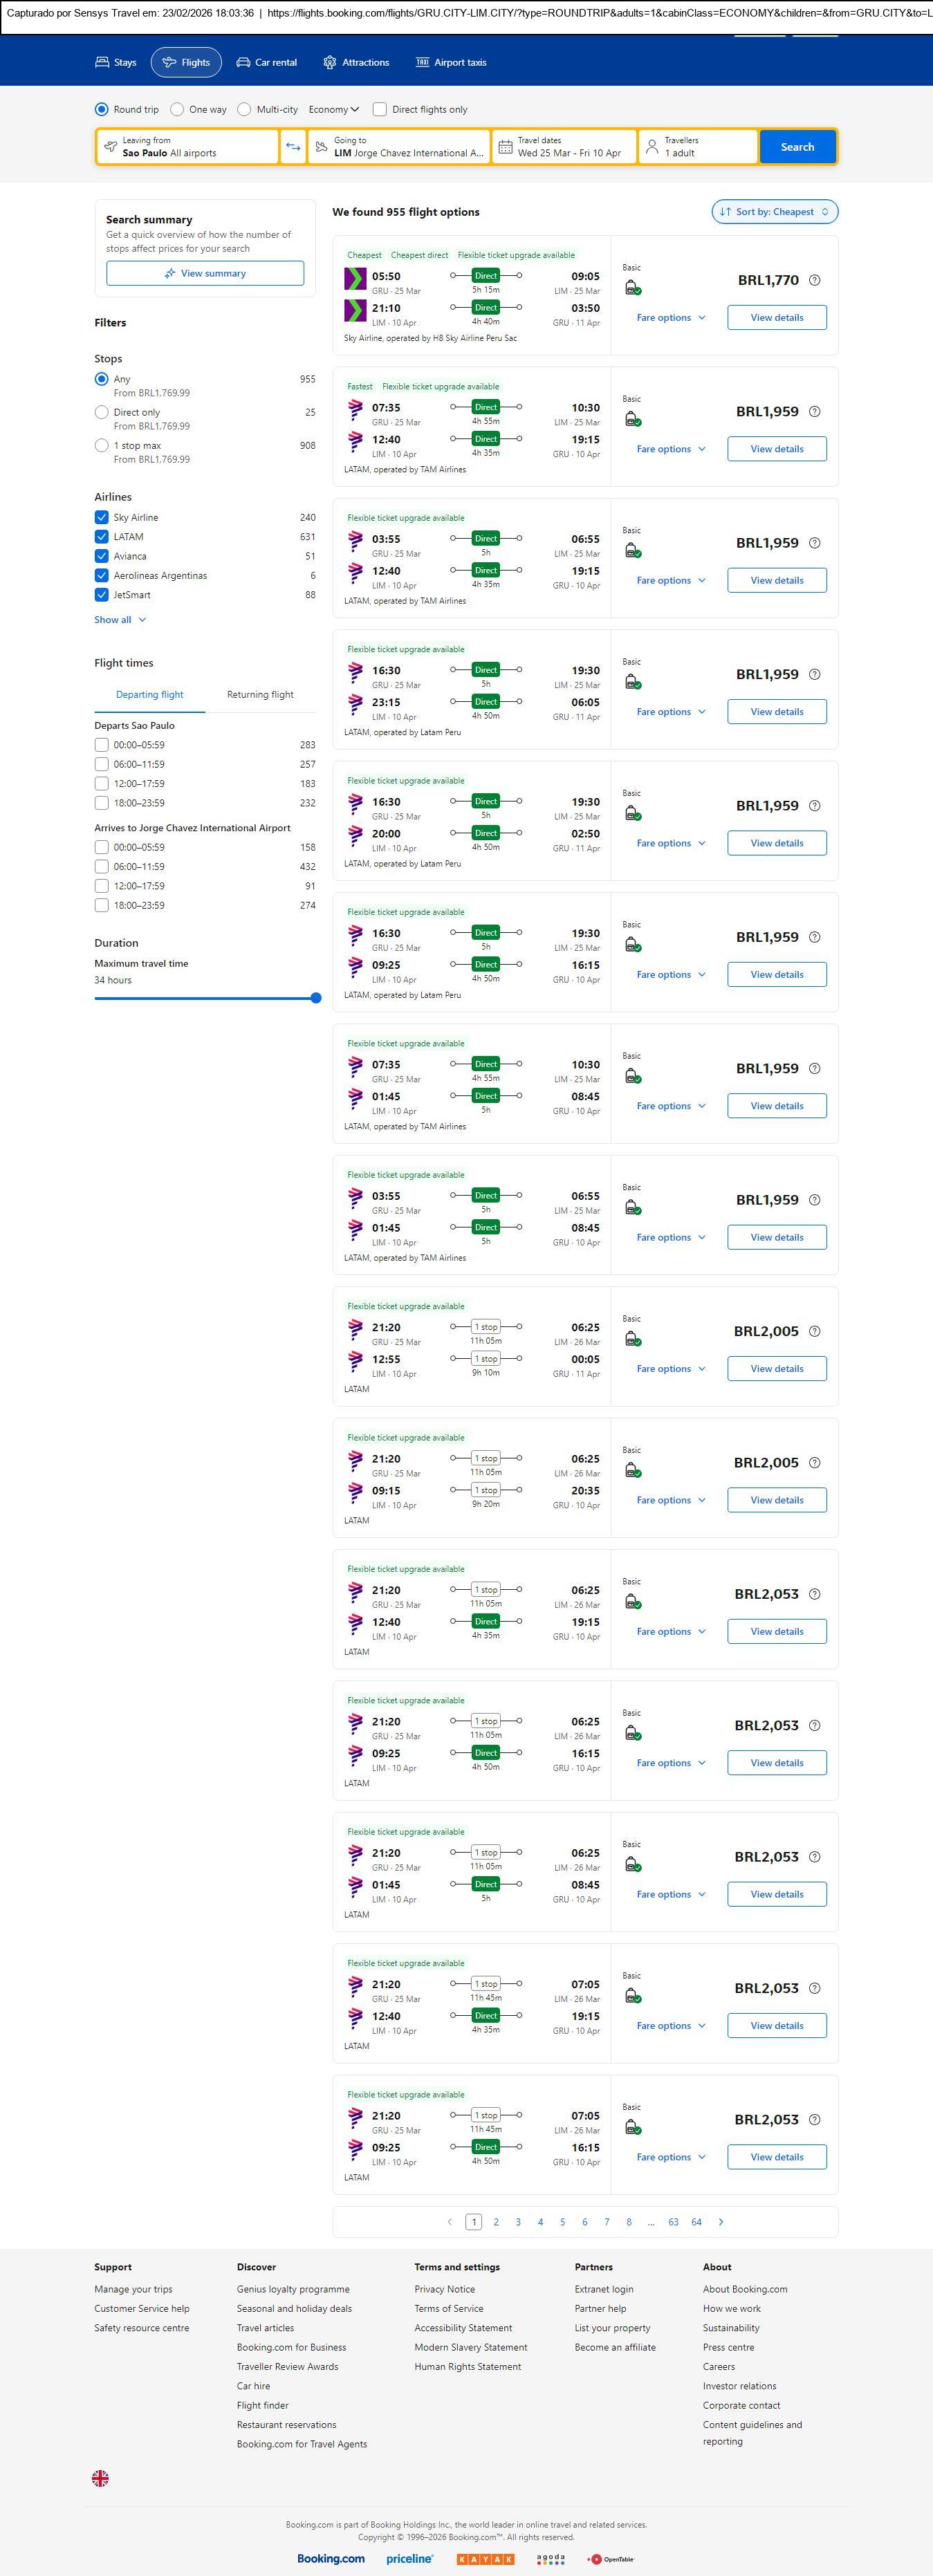The image size is (933, 2576).
Task: Click the calendar icon in Travel dates field
Action: [506, 147]
